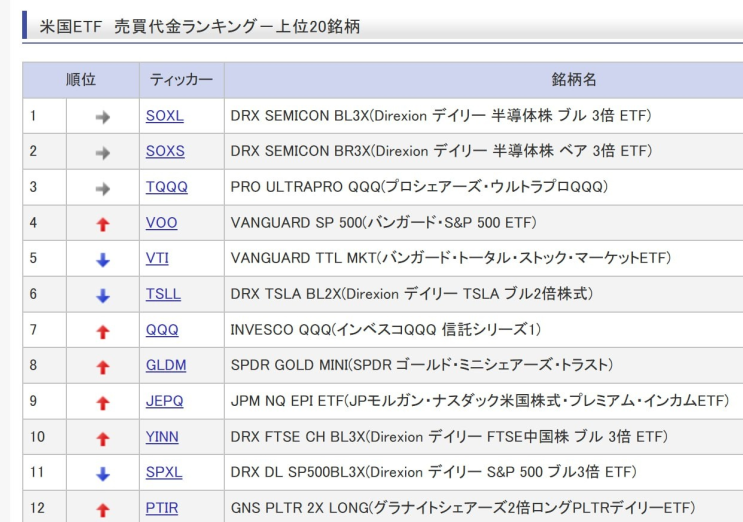
Task: Click the rank number 10 cell
Action: (45, 437)
